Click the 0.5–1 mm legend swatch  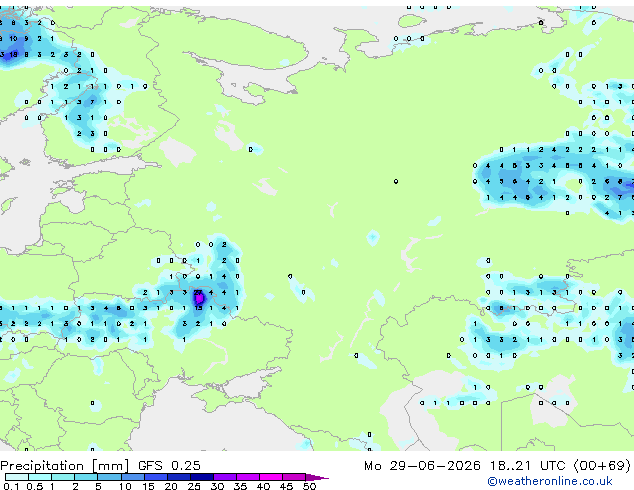point(40,477)
